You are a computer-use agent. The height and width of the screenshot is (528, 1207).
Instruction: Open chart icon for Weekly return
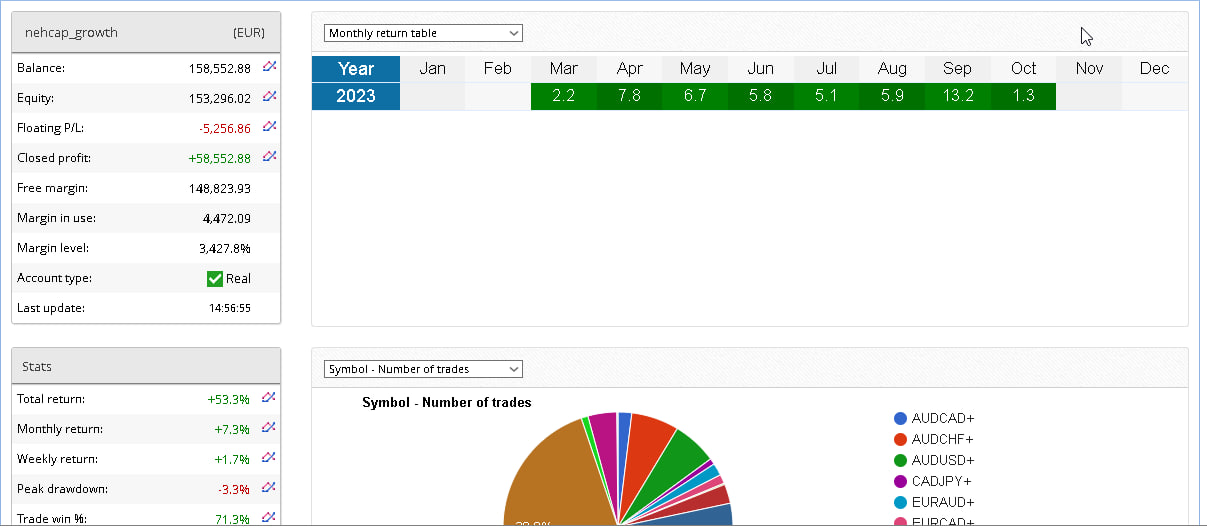[x=268, y=458]
